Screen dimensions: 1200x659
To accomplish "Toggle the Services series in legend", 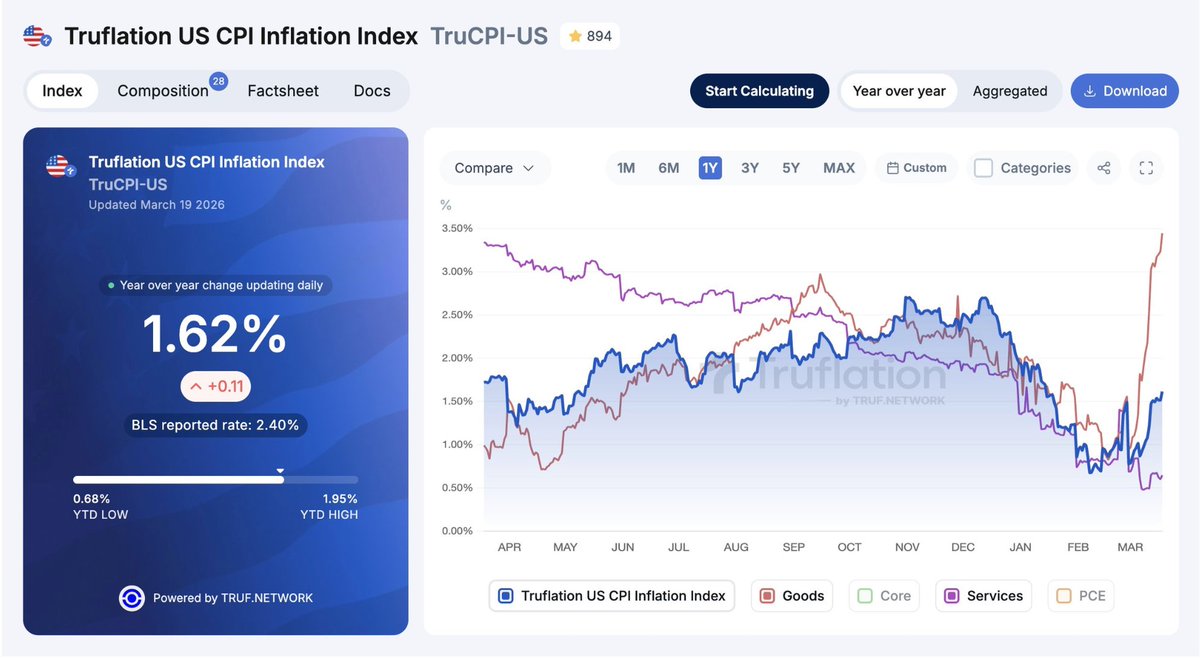I will click(x=983, y=596).
